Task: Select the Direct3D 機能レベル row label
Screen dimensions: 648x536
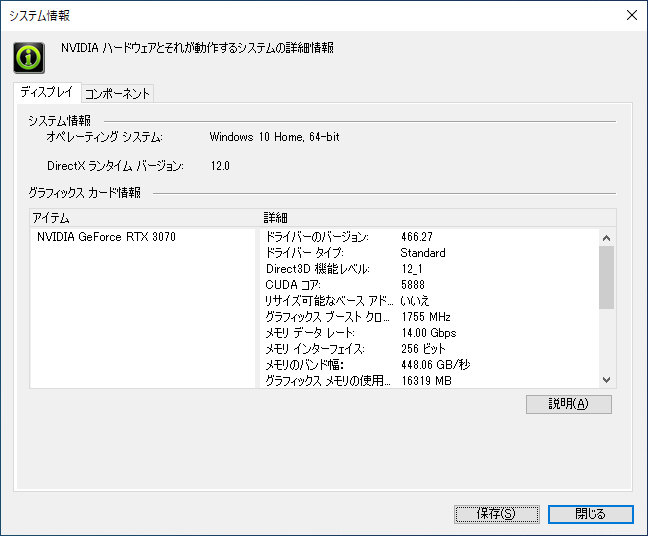Action: (x=317, y=269)
